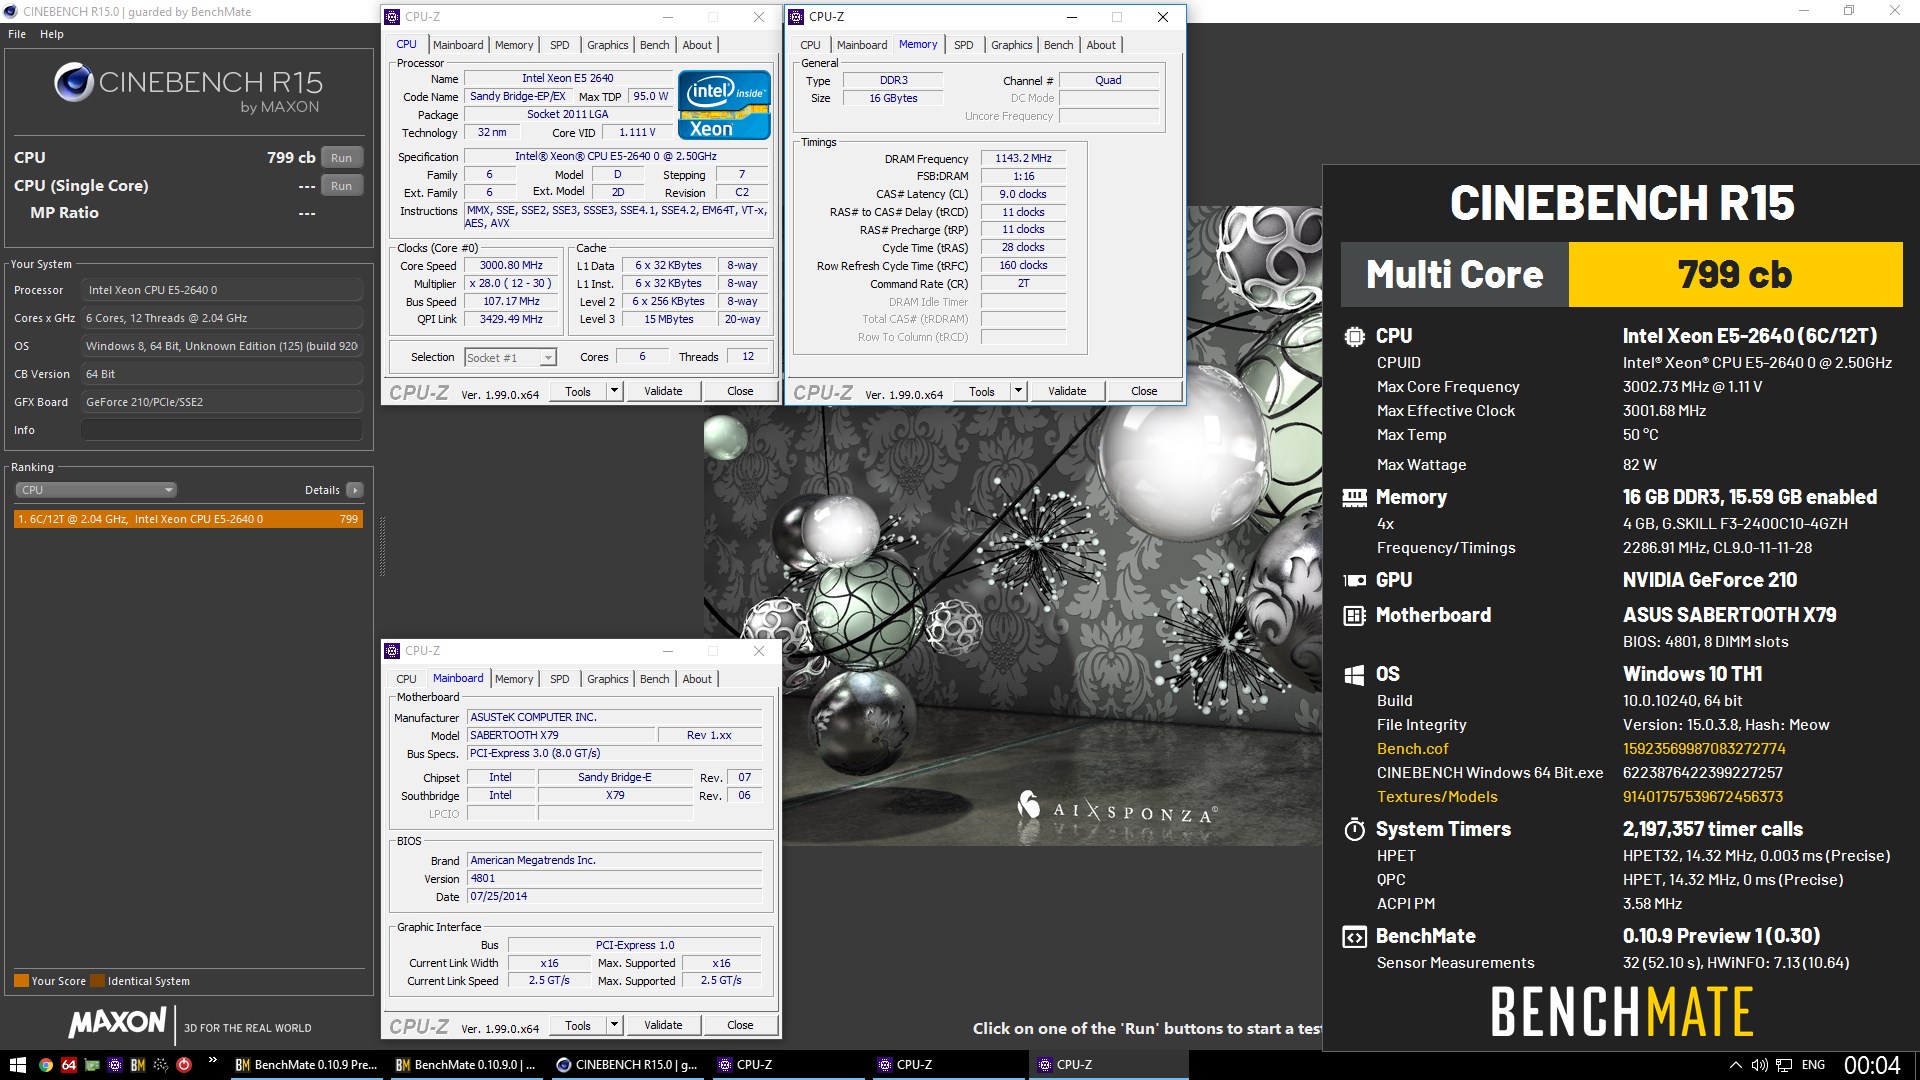
Task: Click the Memory icon in BenchMate panel
Action: pos(1354,497)
